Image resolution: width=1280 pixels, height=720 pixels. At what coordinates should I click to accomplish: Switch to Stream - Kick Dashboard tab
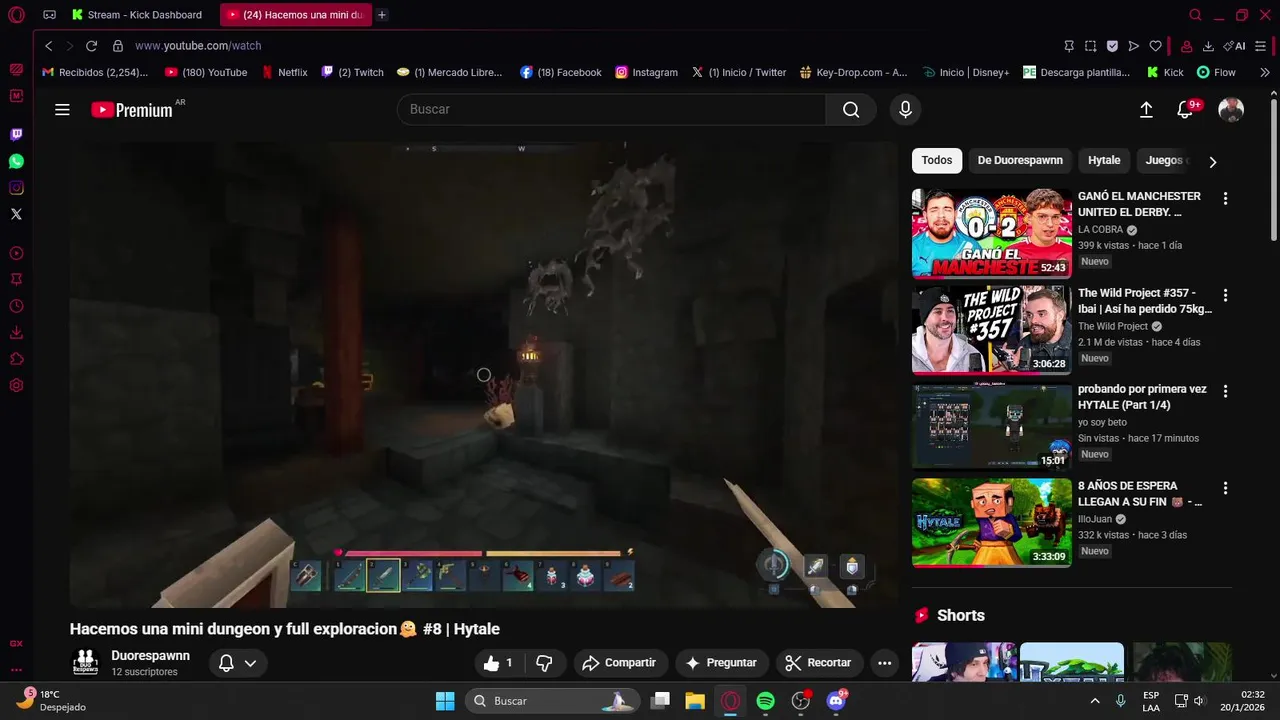click(x=137, y=15)
